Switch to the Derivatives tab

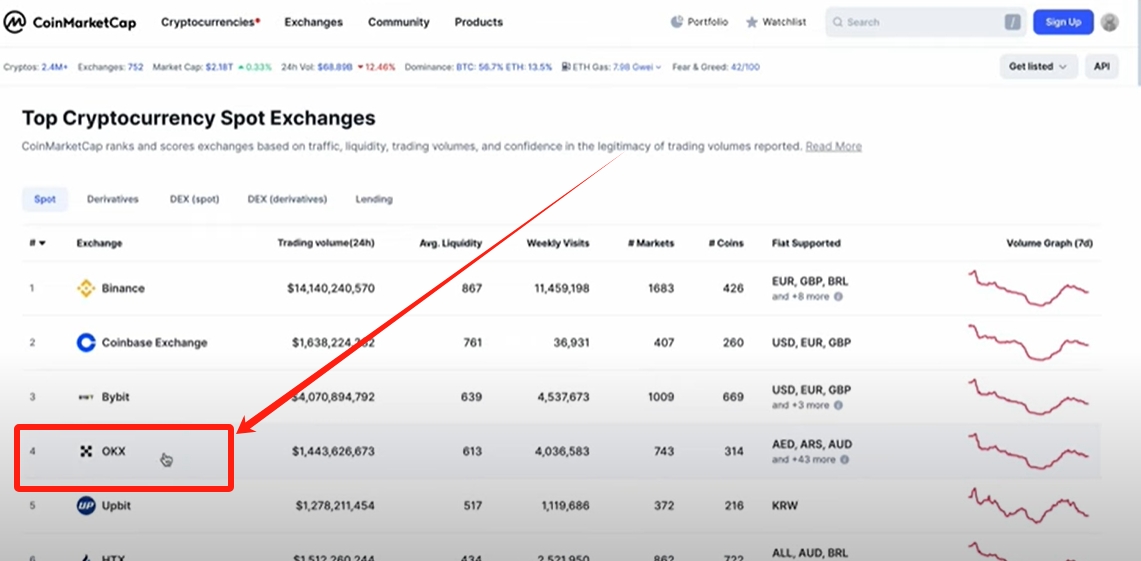point(113,199)
